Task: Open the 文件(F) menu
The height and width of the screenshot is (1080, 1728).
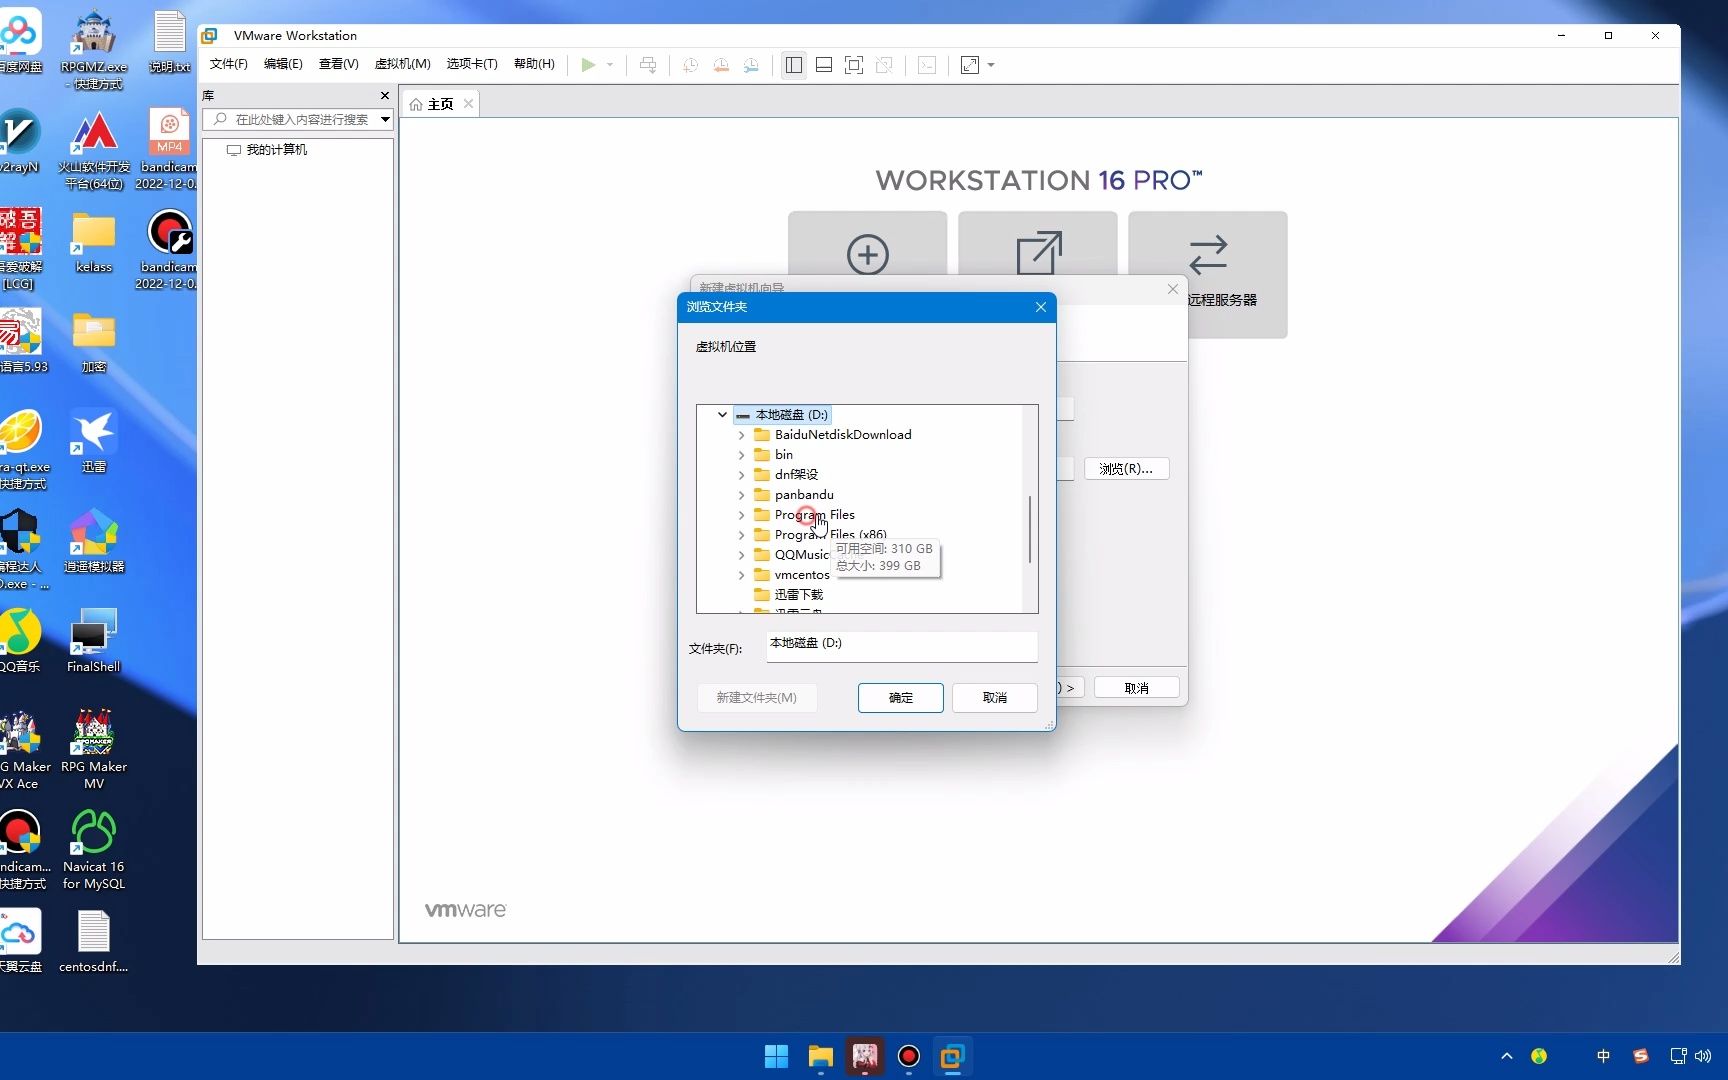Action: tap(228, 64)
